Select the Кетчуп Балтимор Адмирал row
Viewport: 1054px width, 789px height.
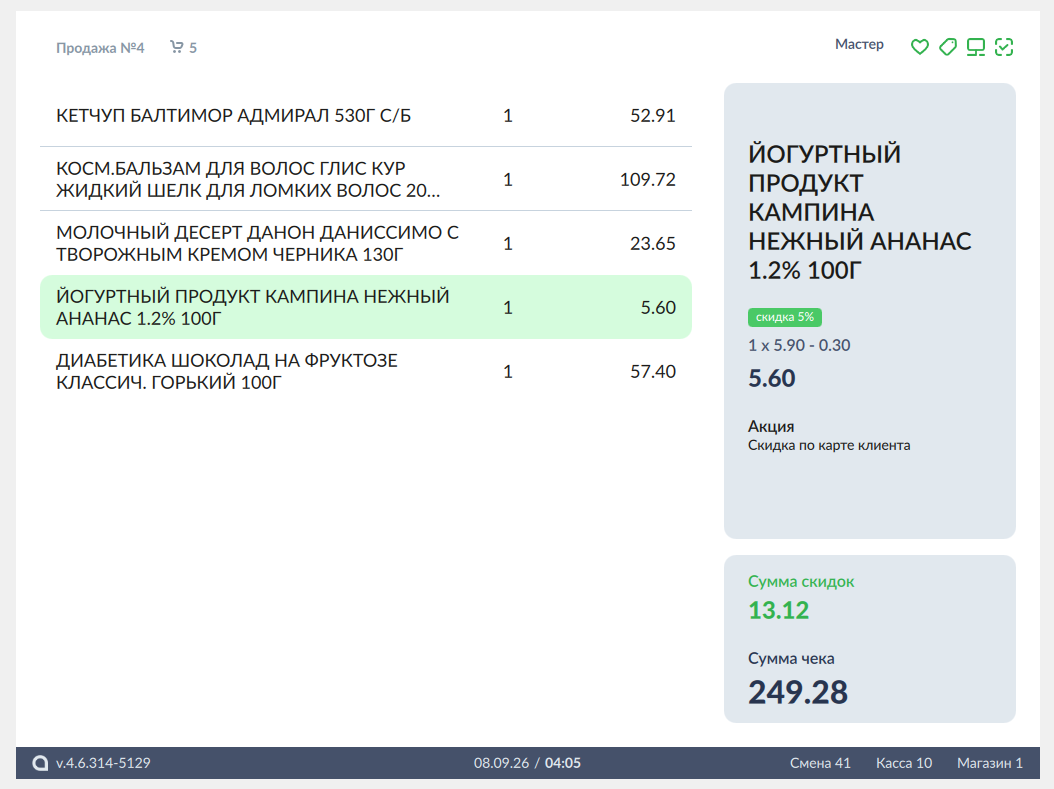366,115
